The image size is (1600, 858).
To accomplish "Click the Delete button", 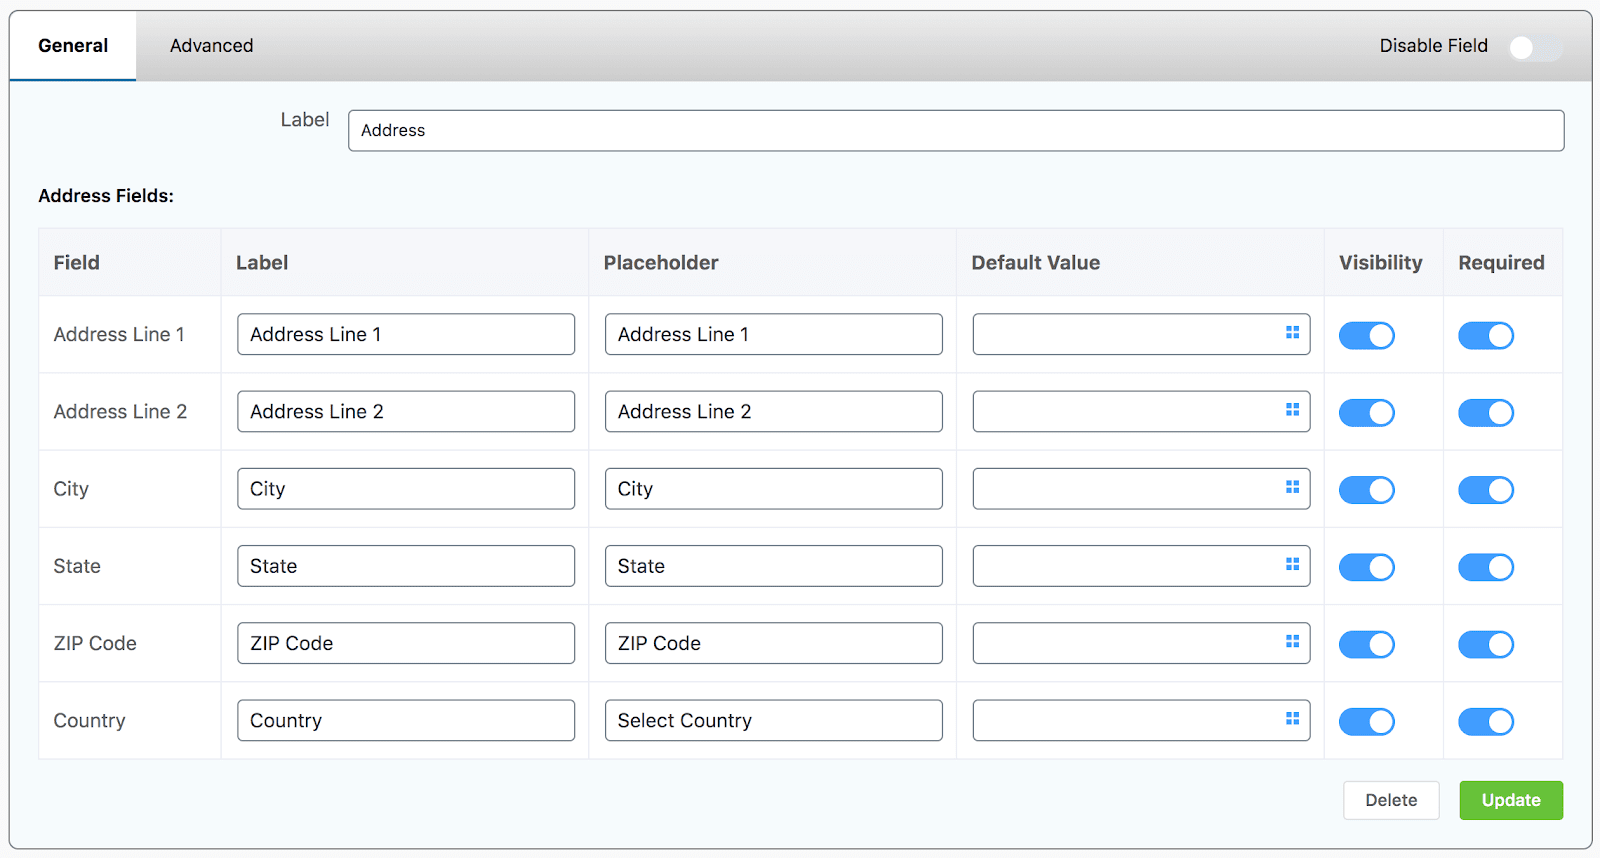I will [x=1390, y=800].
